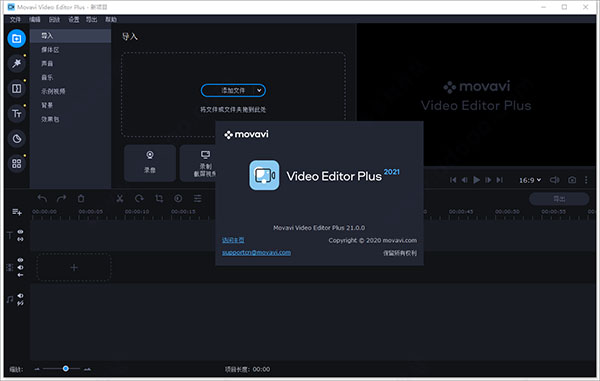Skip to the start of preview
The height and width of the screenshot is (381, 600).
point(453,180)
